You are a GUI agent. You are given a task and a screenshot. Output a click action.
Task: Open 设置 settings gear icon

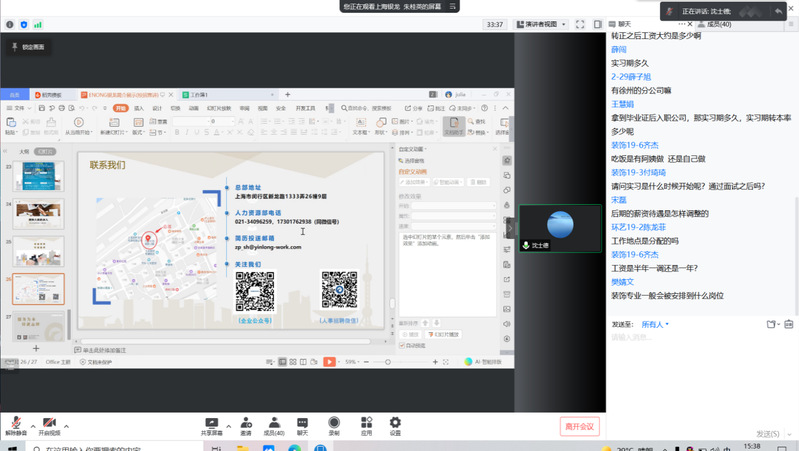(x=395, y=423)
